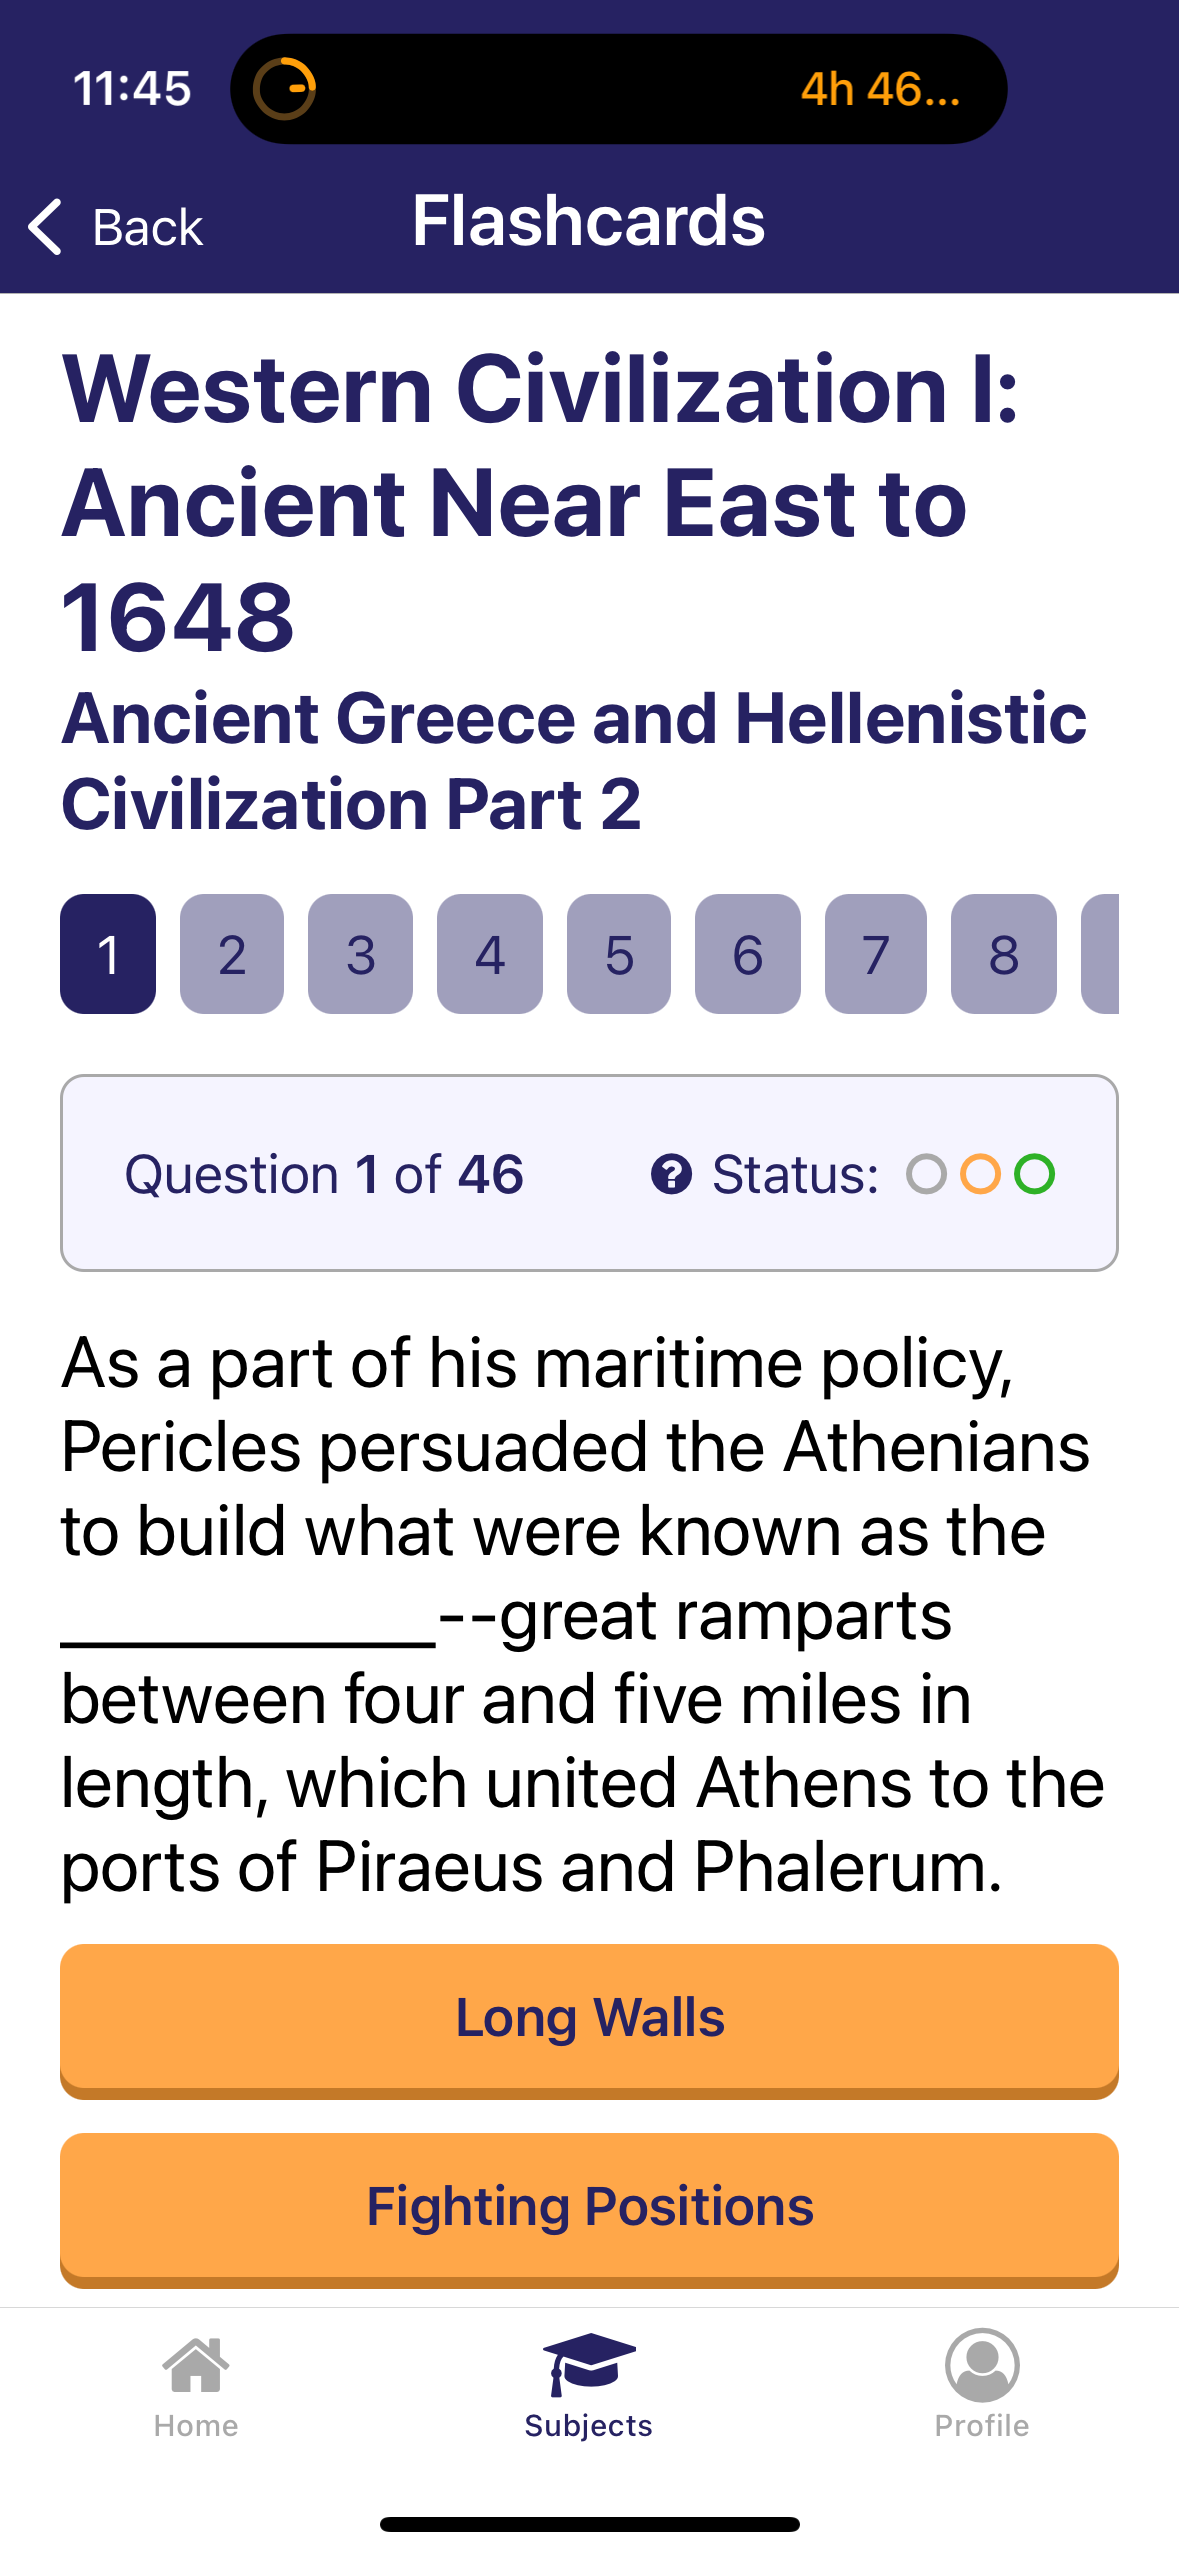This screenshot has height=2556, width=1179.
Task: Open the Profile avatar icon
Action: (982, 2365)
